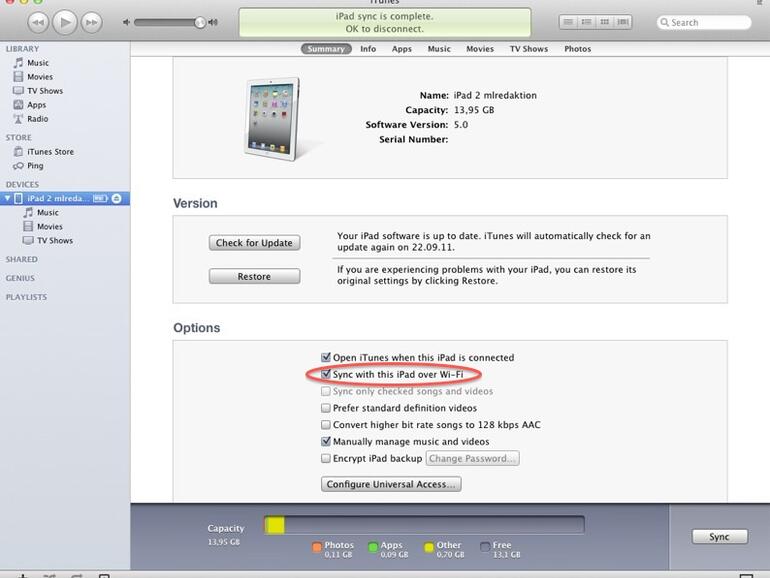The image size is (770, 578).
Task: Adjust the volume slider knob
Action: click(x=199, y=22)
